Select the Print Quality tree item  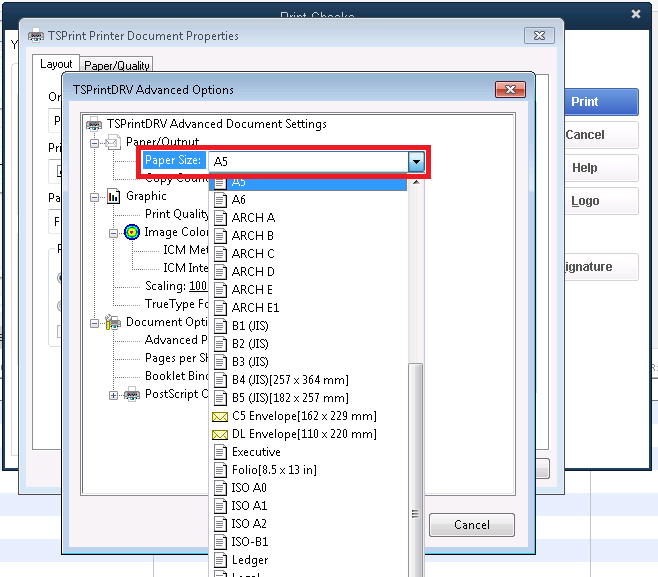point(176,214)
